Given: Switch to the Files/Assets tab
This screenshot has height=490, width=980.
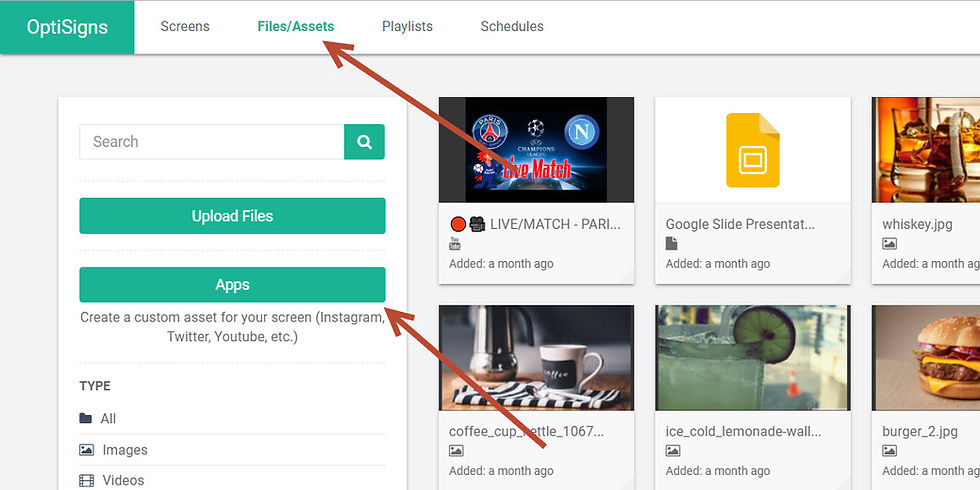Looking at the screenshot, I should tap(296, 27).
